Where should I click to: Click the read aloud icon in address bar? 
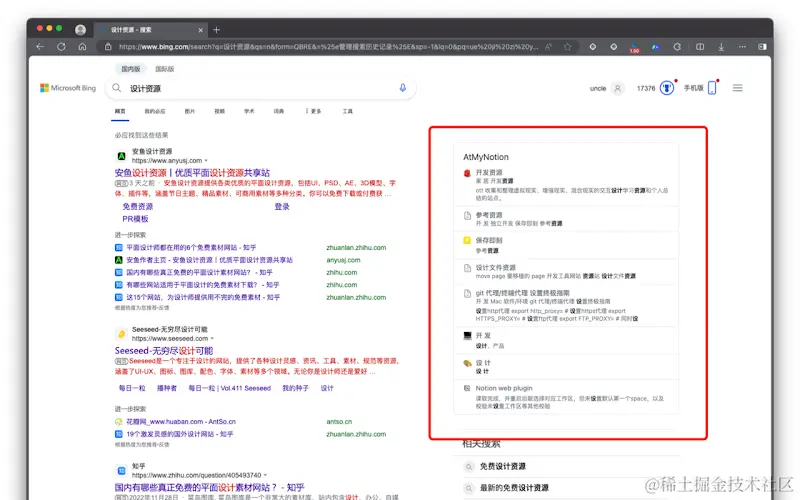click(548, 46)
